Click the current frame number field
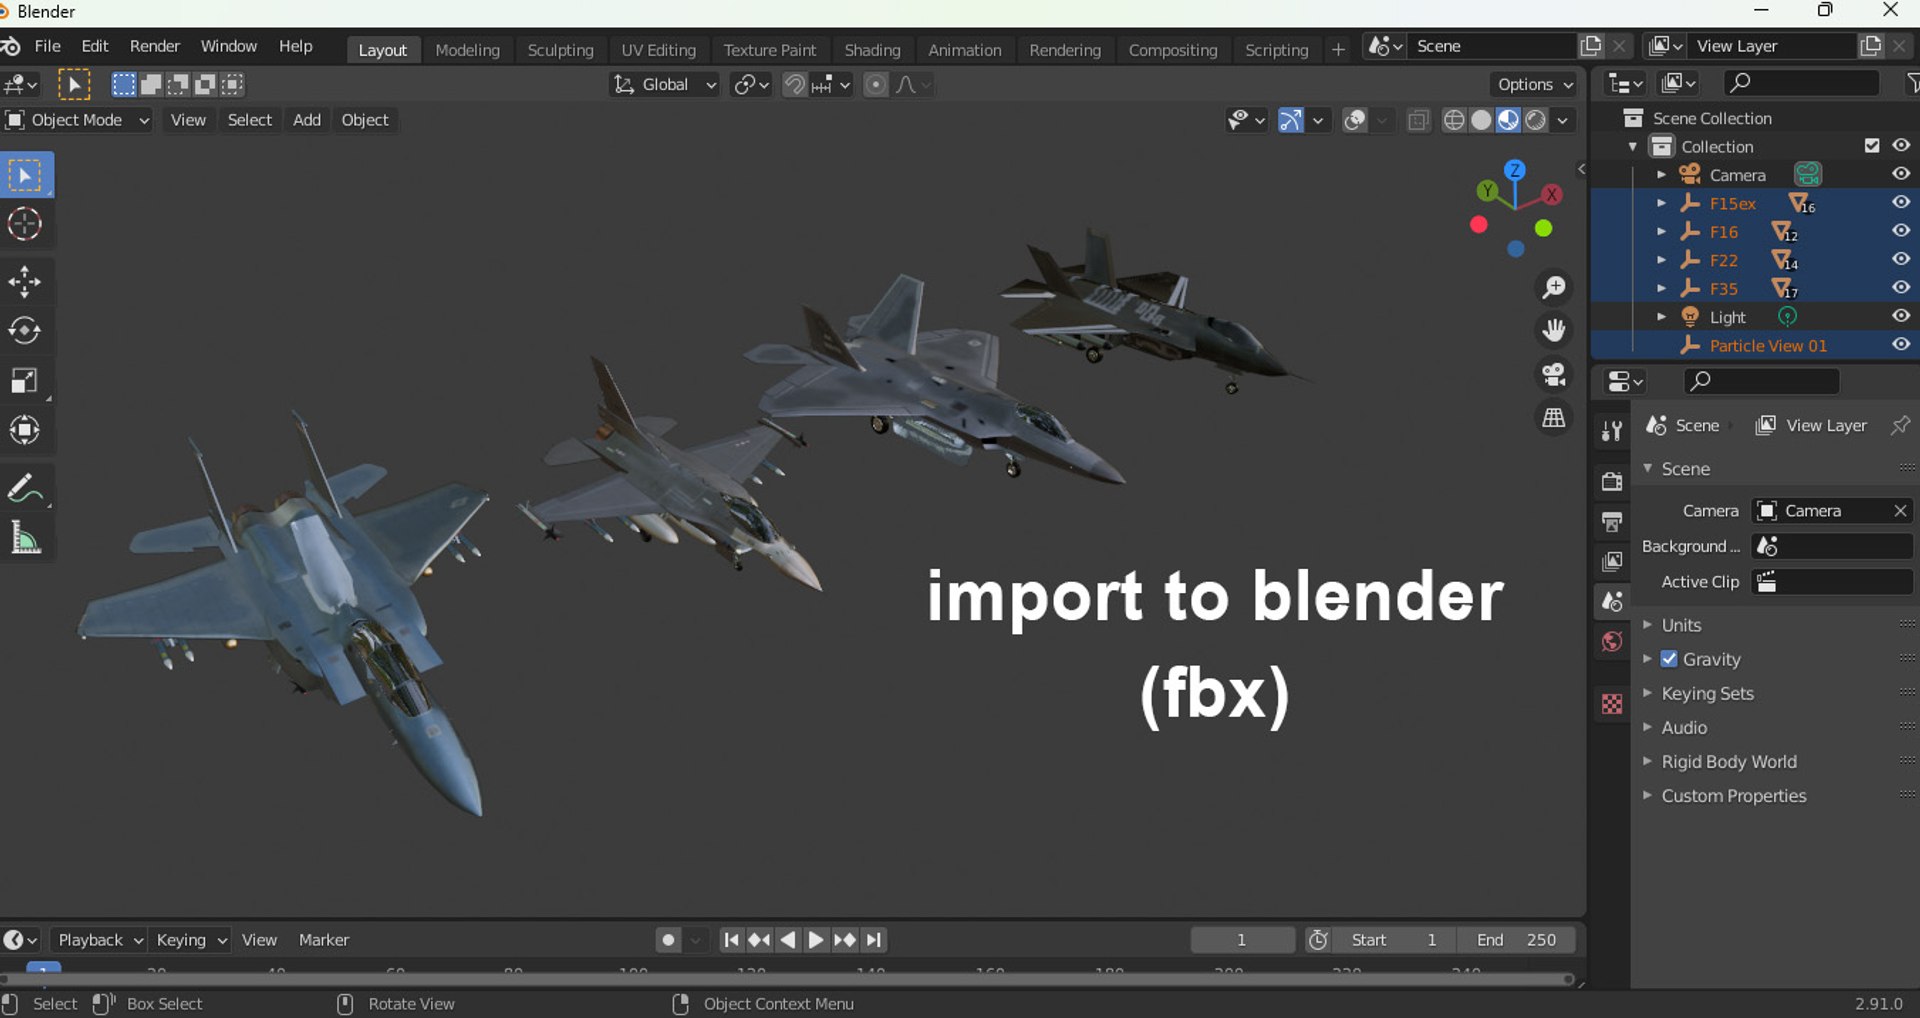Image resolution: width=1920 pixels, height=1018 pixels. point(1242,940)
